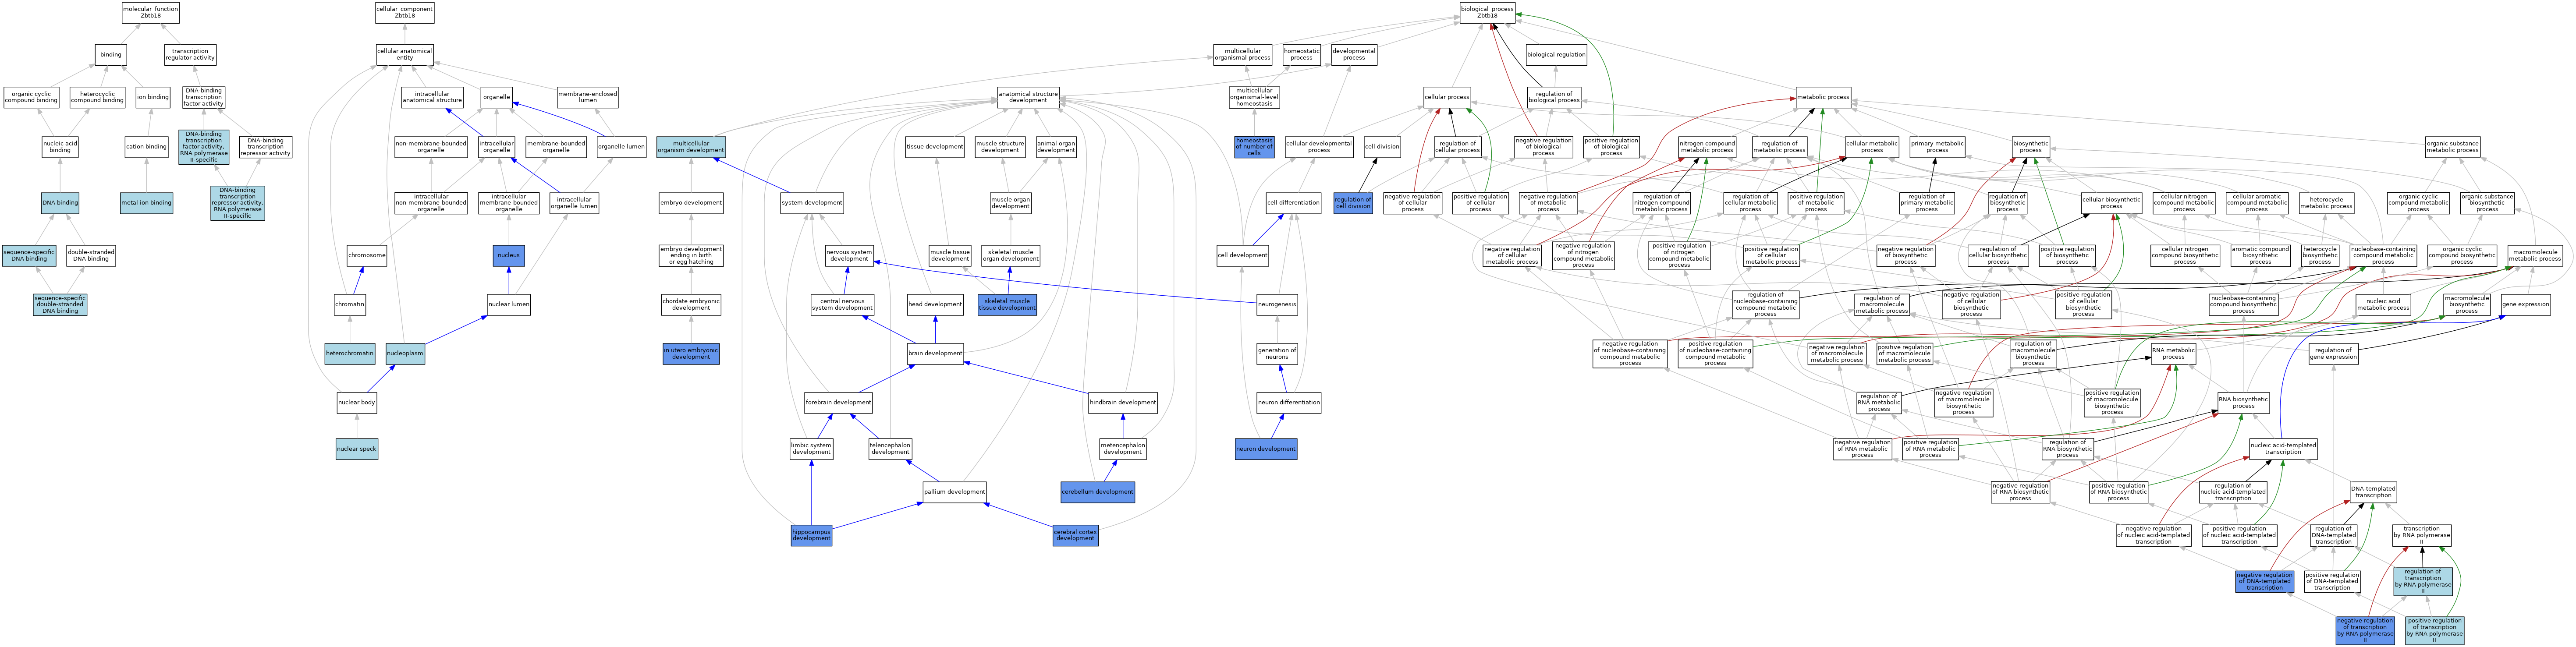The width and height of the screenshot is (2576, 647).
Task: Select the brain development node
Action: pyautogui.click(x=935, y=353)
